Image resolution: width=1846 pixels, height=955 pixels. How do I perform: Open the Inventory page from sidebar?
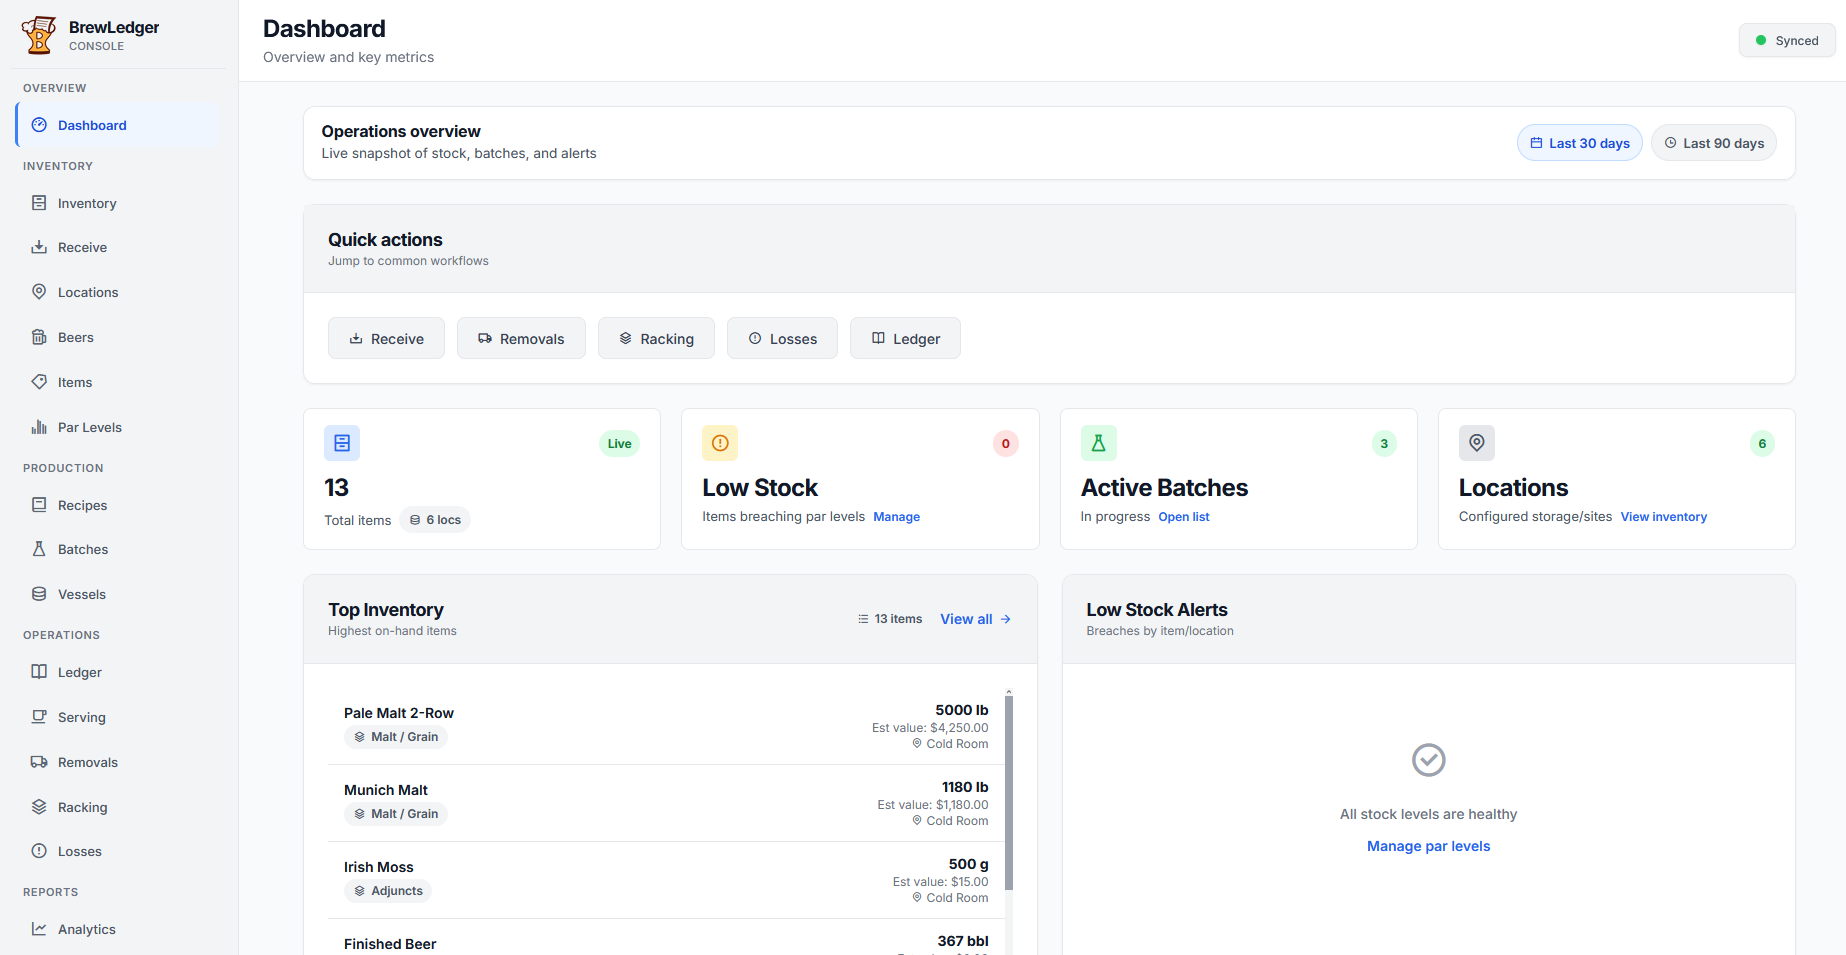tap(117, 203)
